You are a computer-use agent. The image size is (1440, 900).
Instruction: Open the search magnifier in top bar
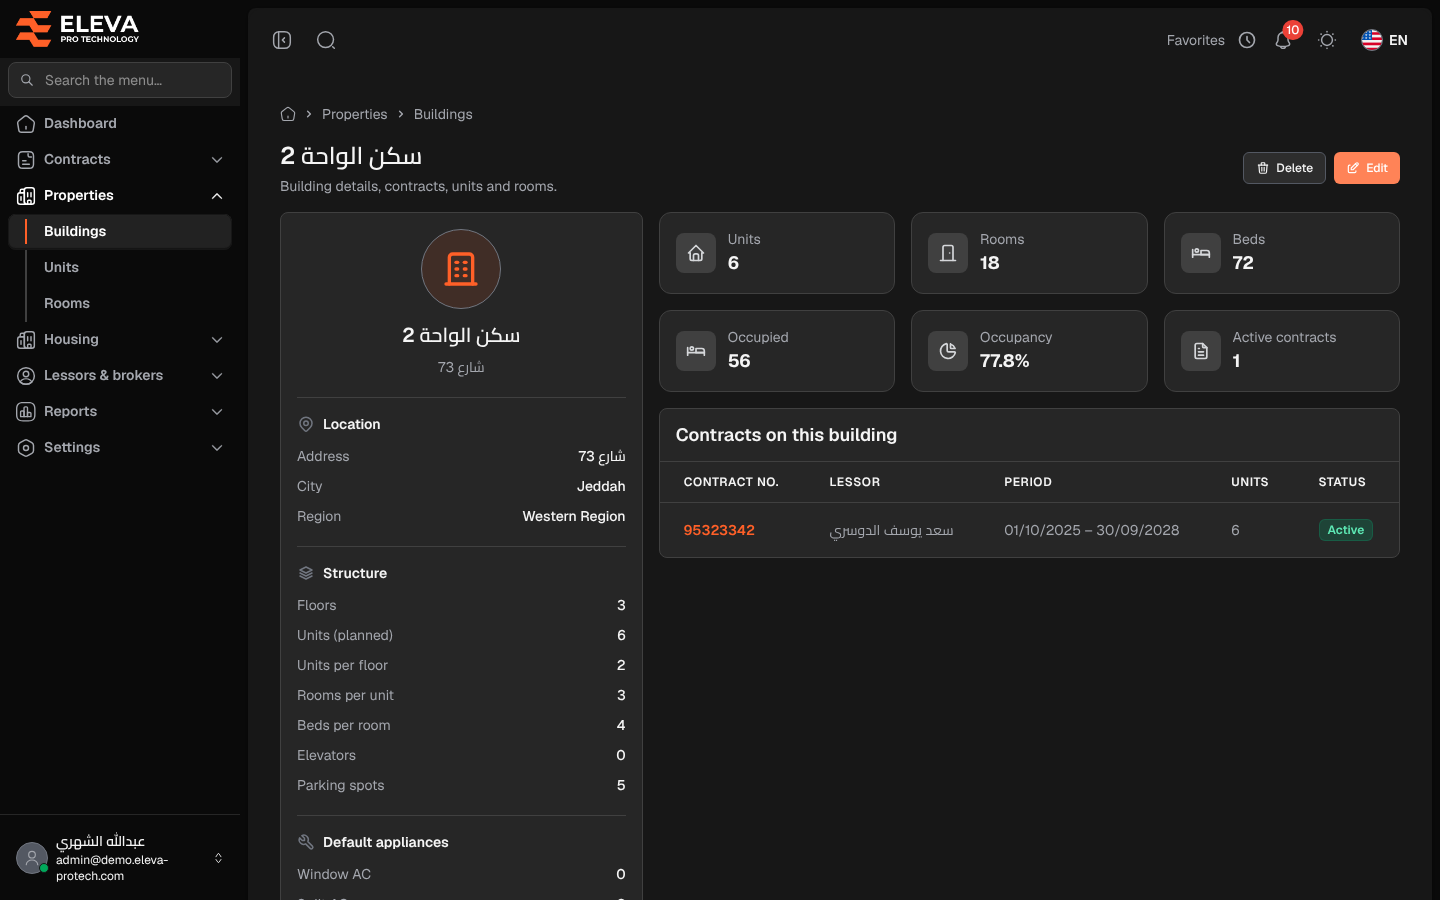point(326,40)
